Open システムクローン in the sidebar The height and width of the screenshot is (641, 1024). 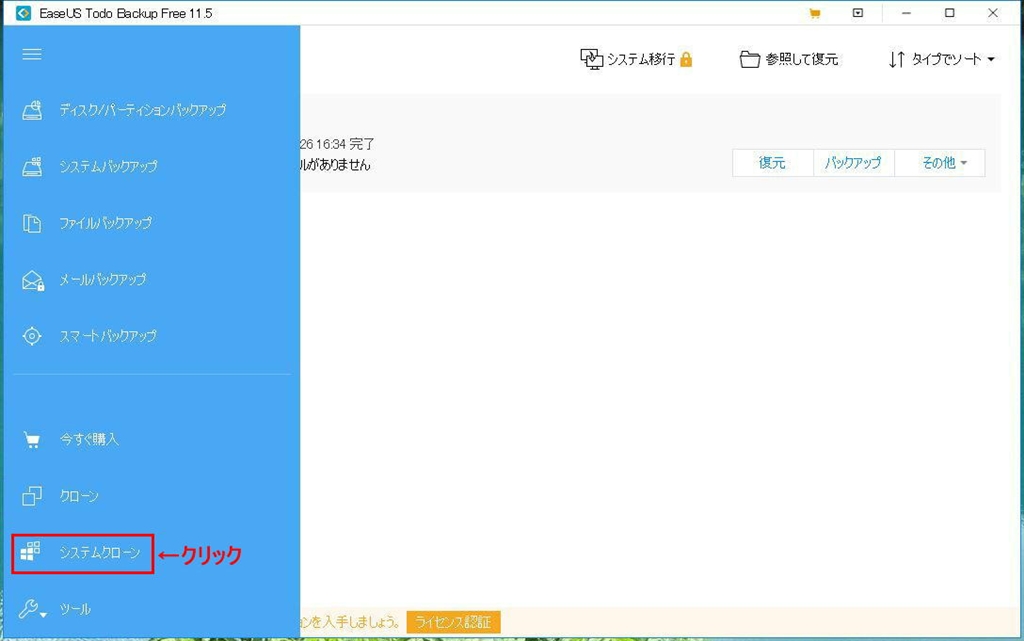click(100, 552)
